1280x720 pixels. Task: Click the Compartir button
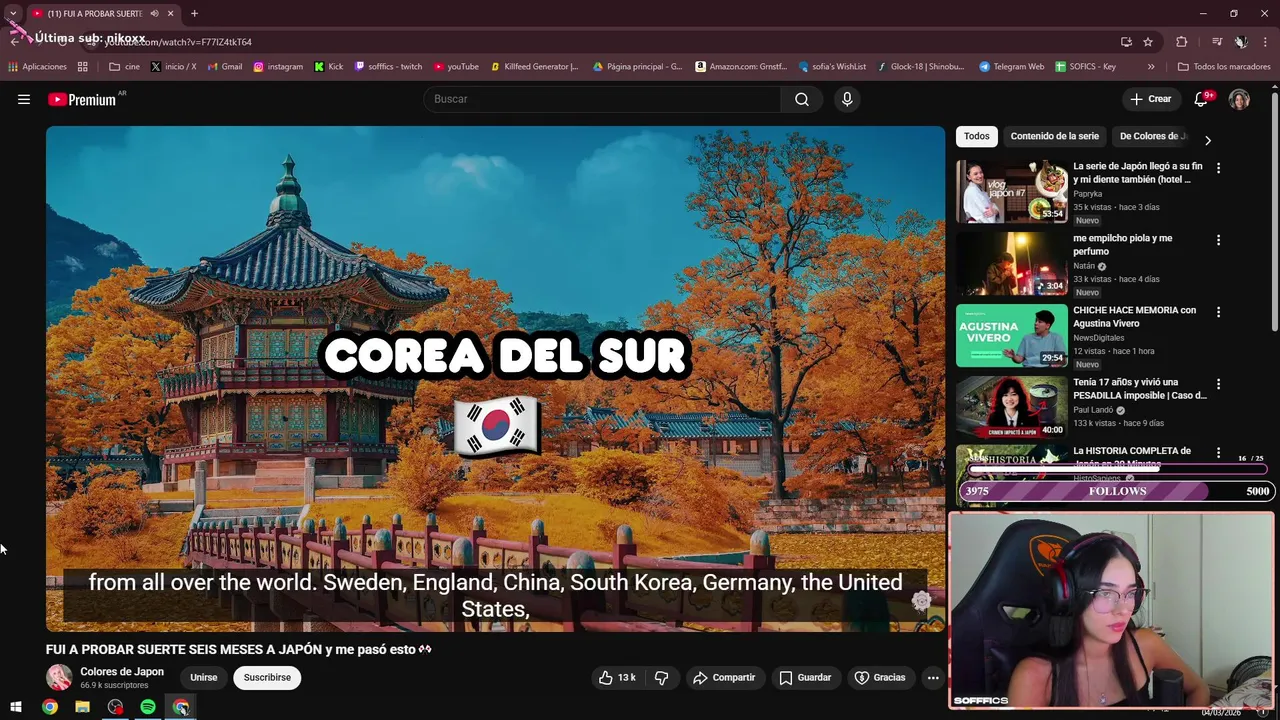point(724,677)
